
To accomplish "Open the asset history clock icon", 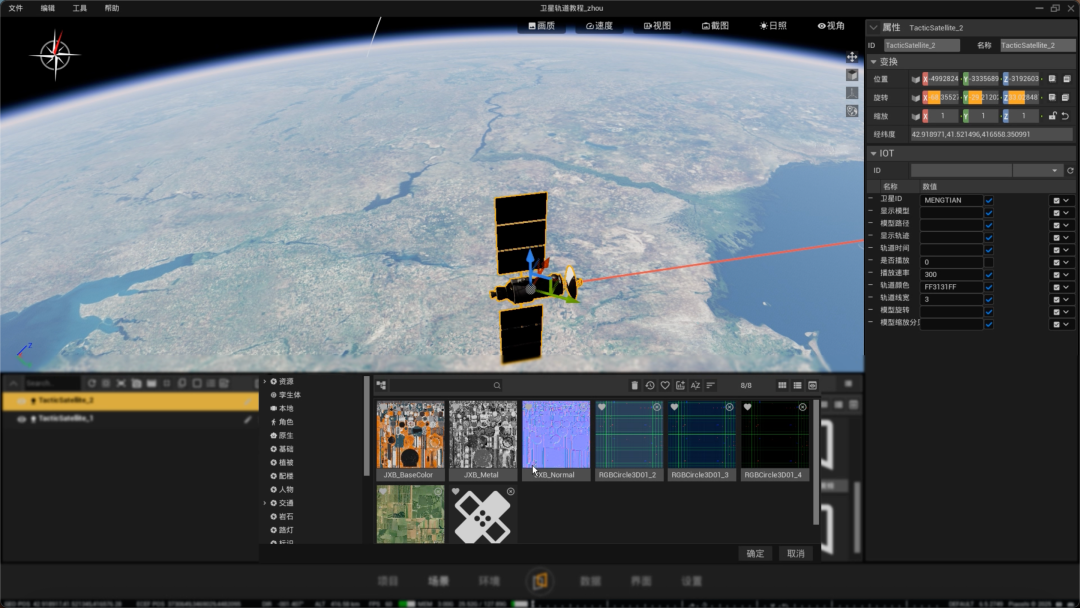I will tap(650, 386).
